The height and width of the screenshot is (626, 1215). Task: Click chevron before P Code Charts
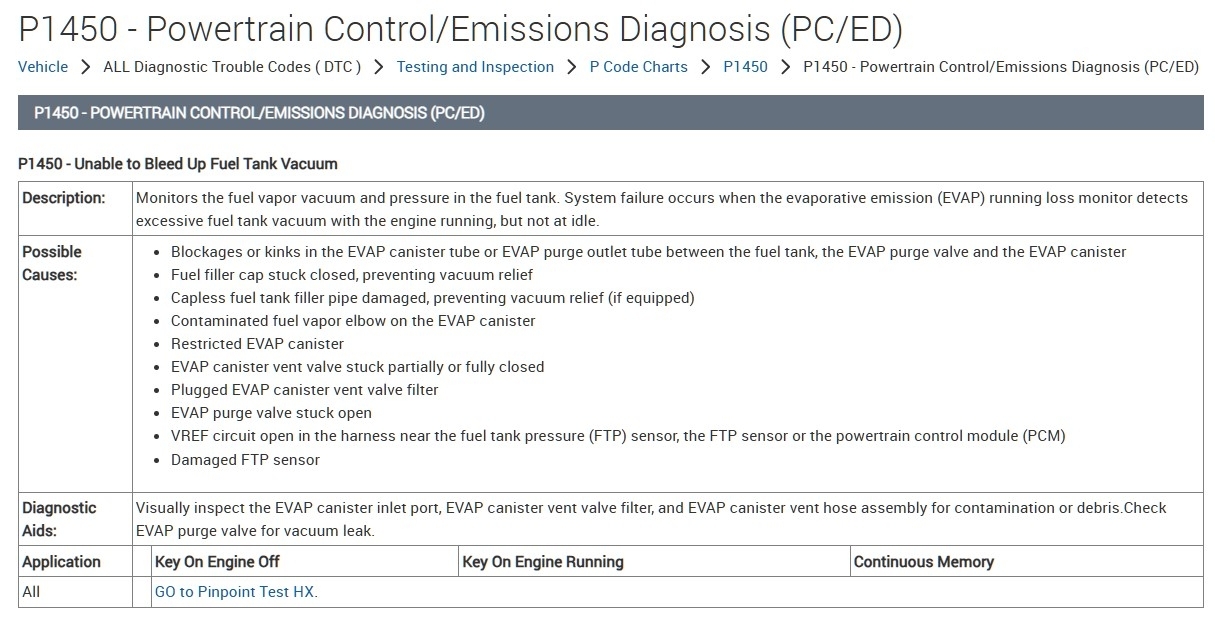pos(572,67)
